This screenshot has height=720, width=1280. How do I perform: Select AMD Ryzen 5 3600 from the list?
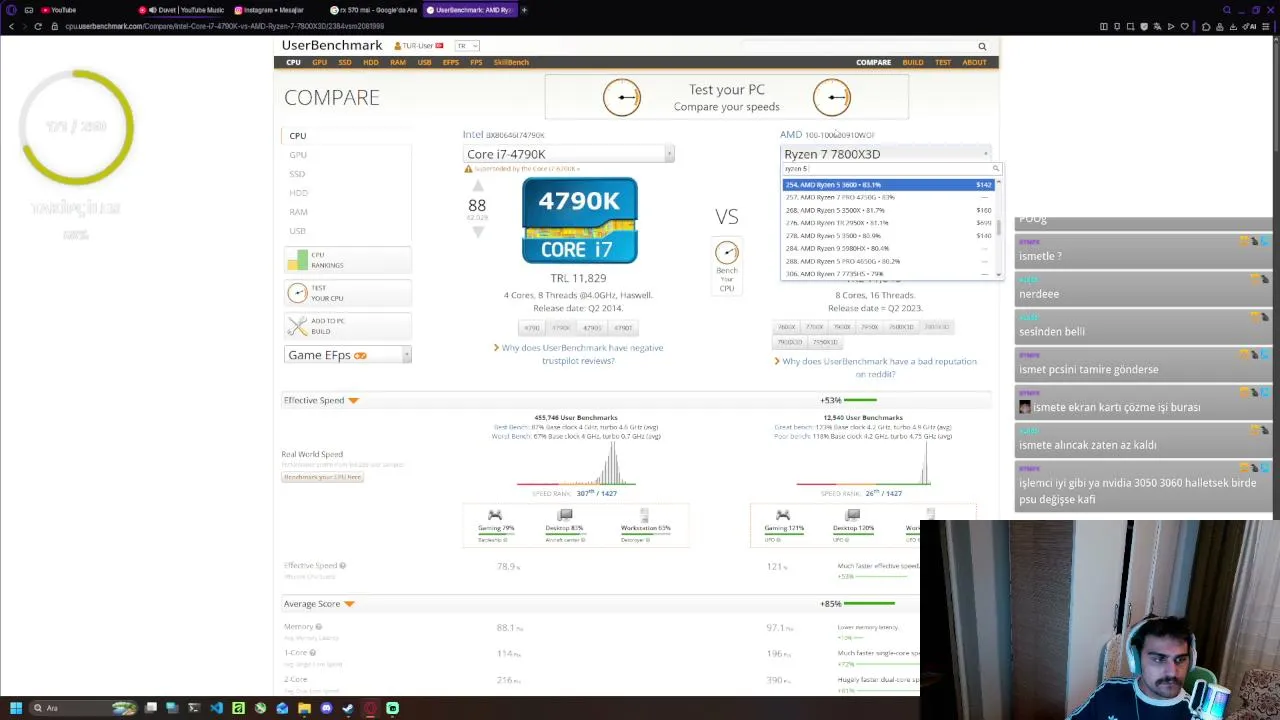[x=888, y=185]
